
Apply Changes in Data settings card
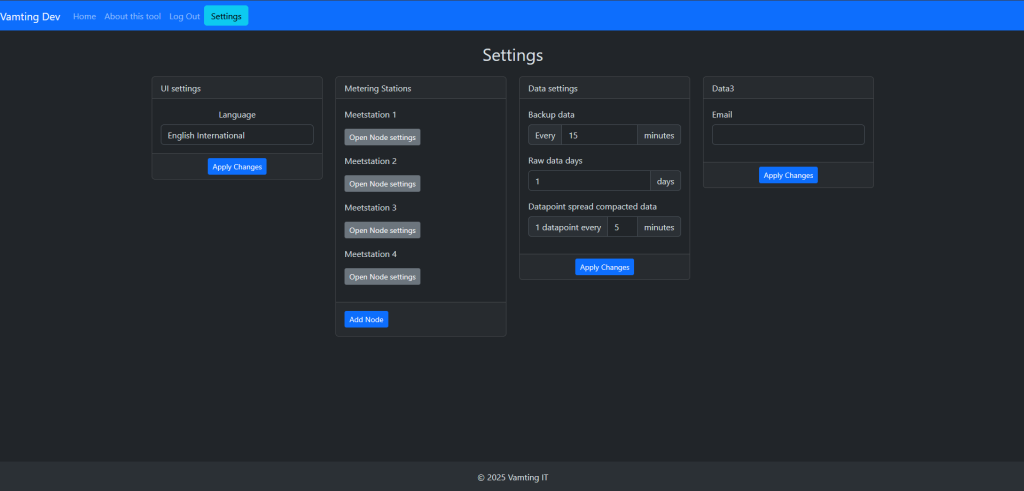coord(604,267)
